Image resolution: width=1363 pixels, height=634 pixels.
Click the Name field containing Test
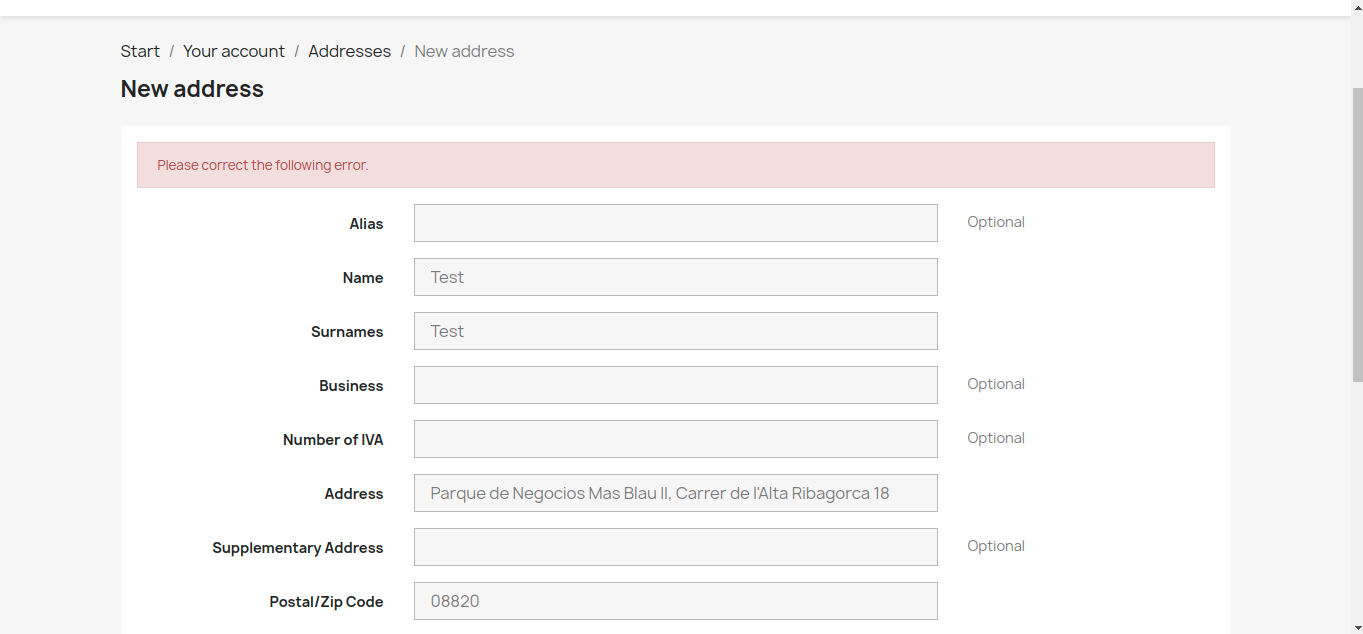tap(675, 277)
